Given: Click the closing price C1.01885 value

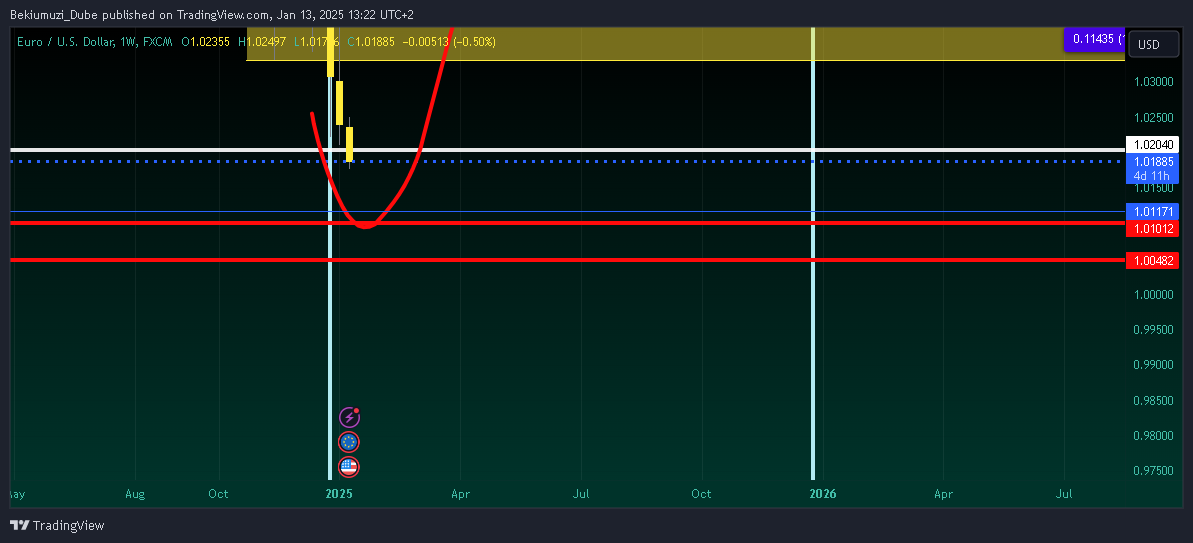Looking at the screenshot, I should [x=371, y=42].
